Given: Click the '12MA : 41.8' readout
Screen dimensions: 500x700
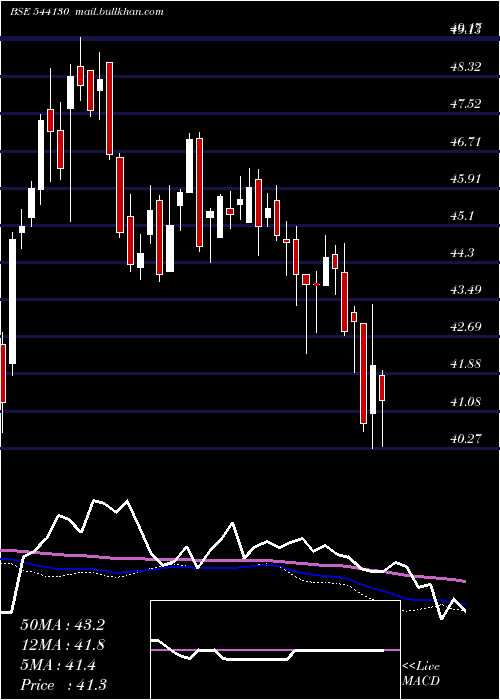Looking at the screenshot, I should [62, 645].
